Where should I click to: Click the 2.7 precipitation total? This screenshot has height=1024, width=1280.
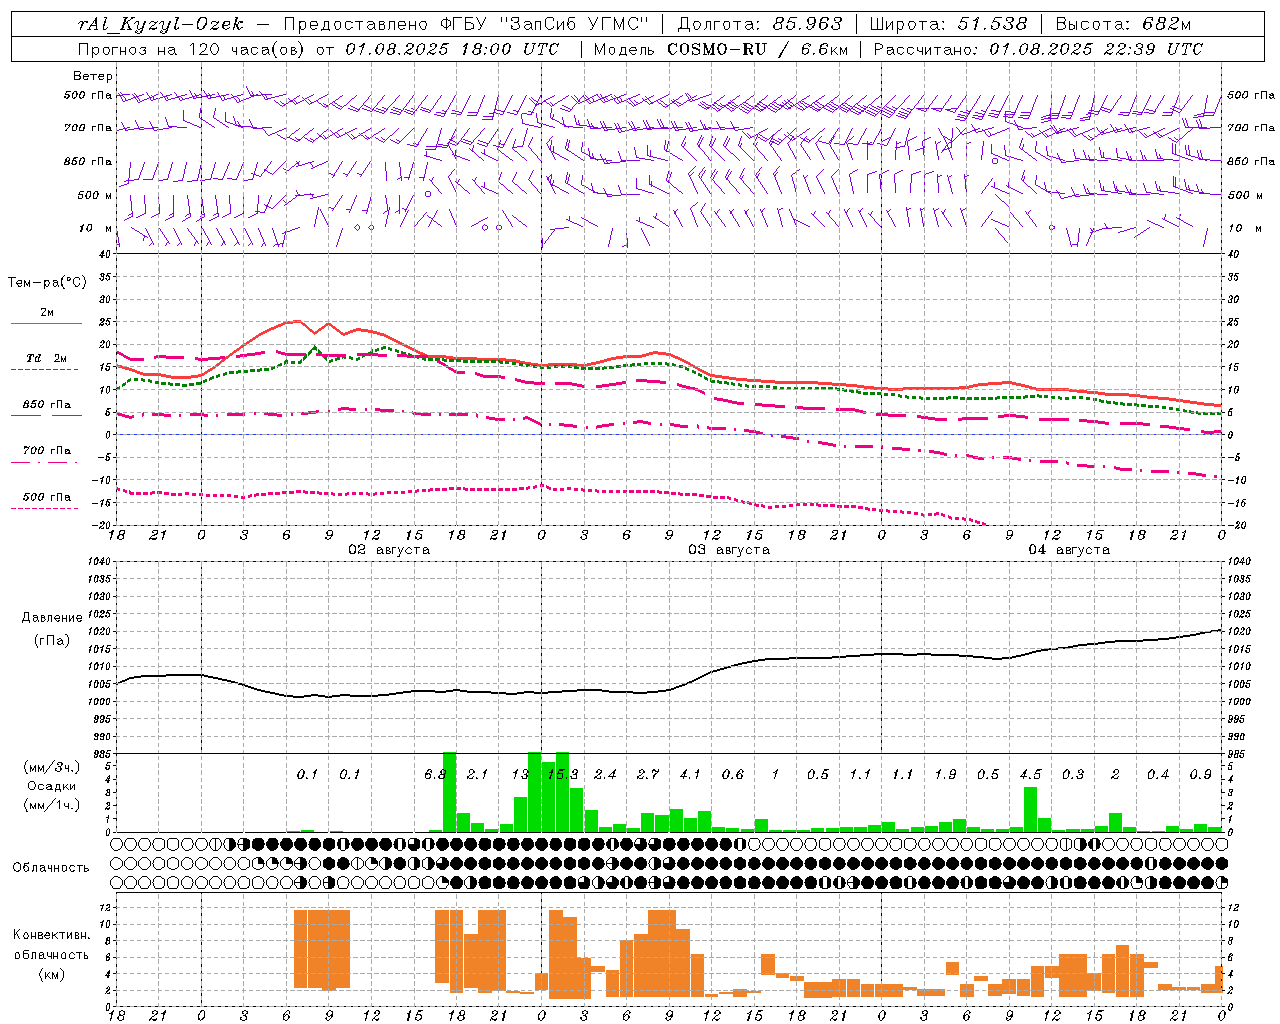(x=648, y=775)
